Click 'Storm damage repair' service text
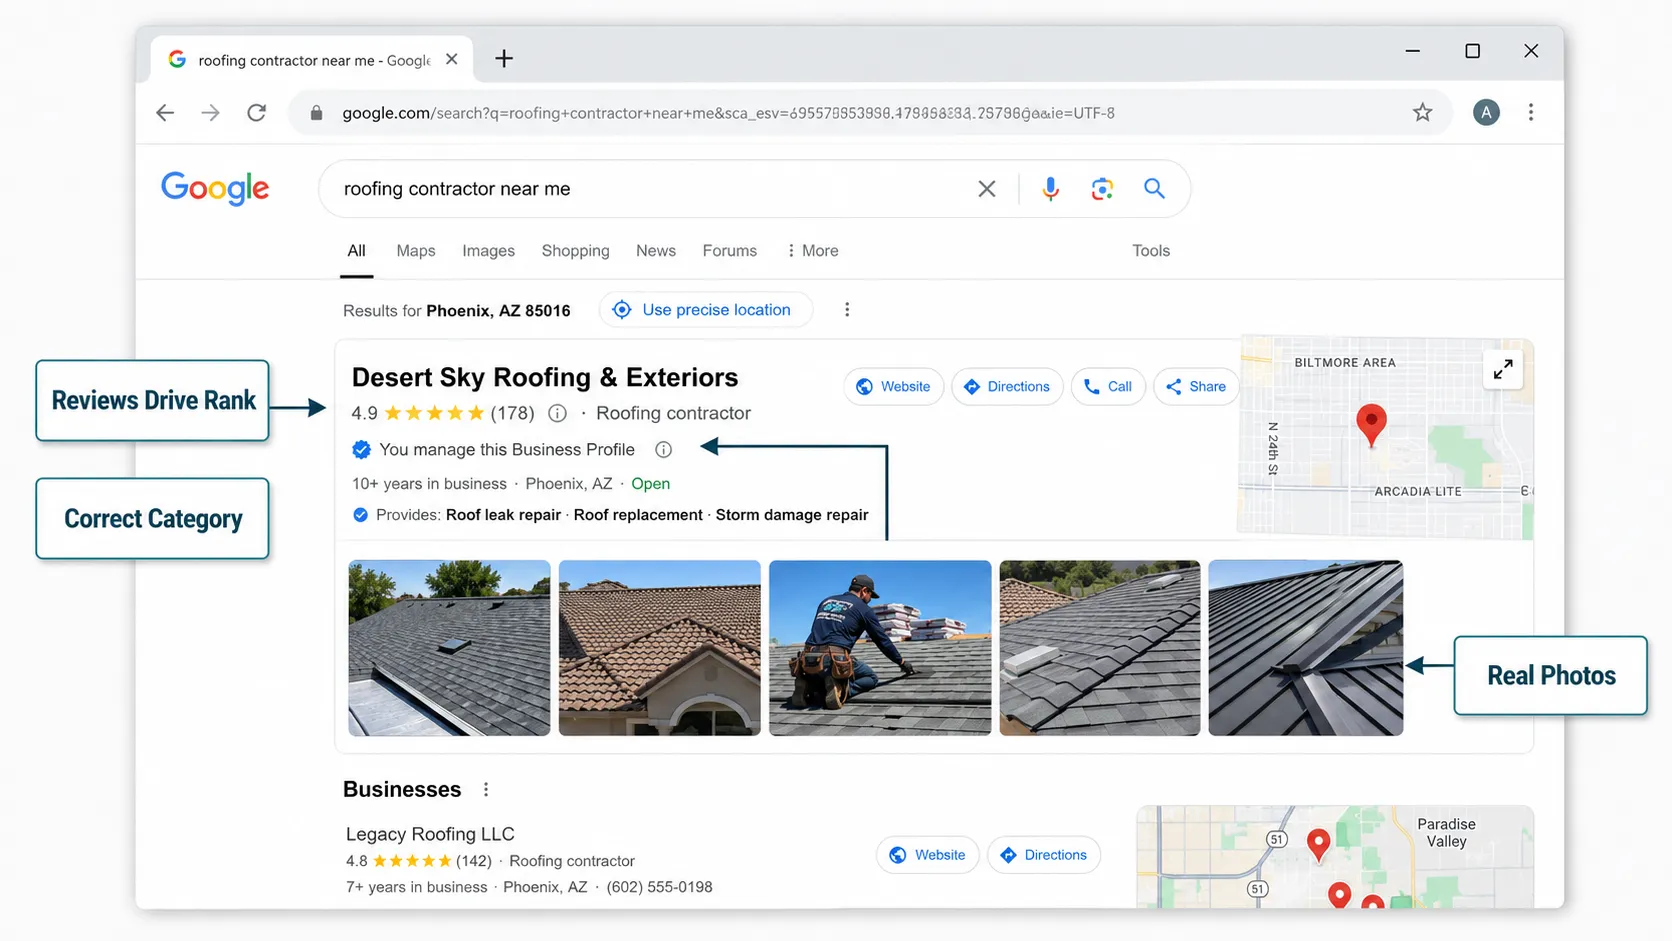 792,515
